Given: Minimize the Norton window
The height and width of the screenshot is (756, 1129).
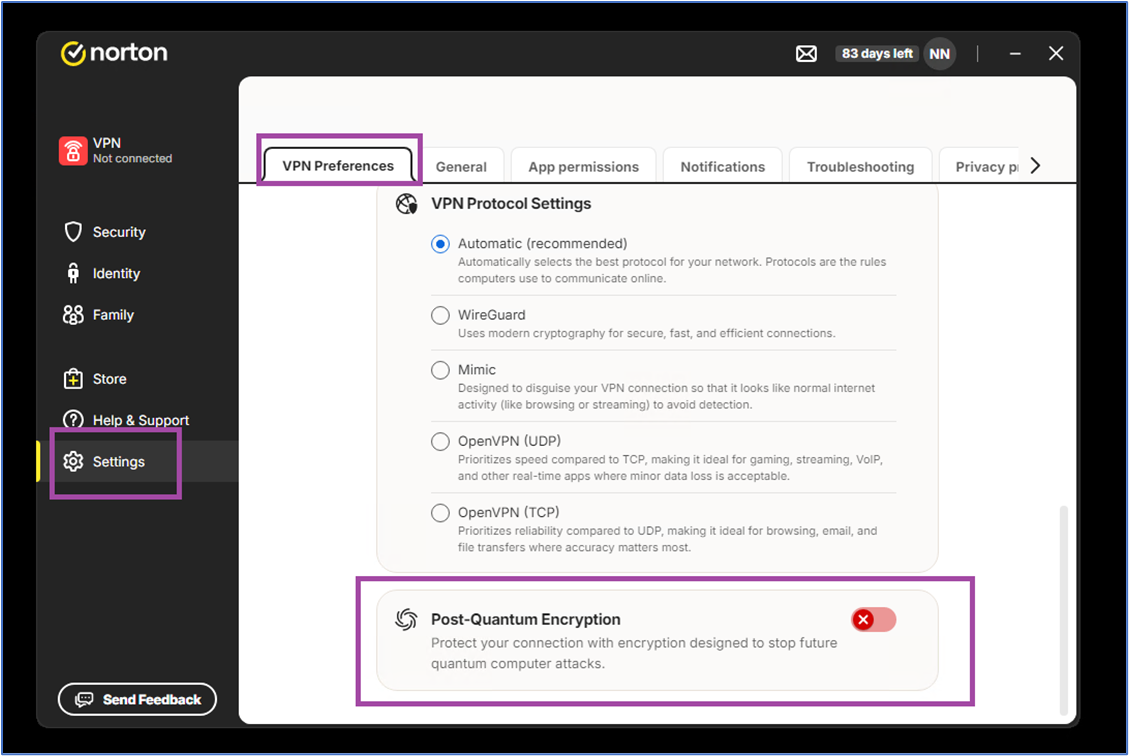Looking at the screenshot, I should click(1015, 54).
